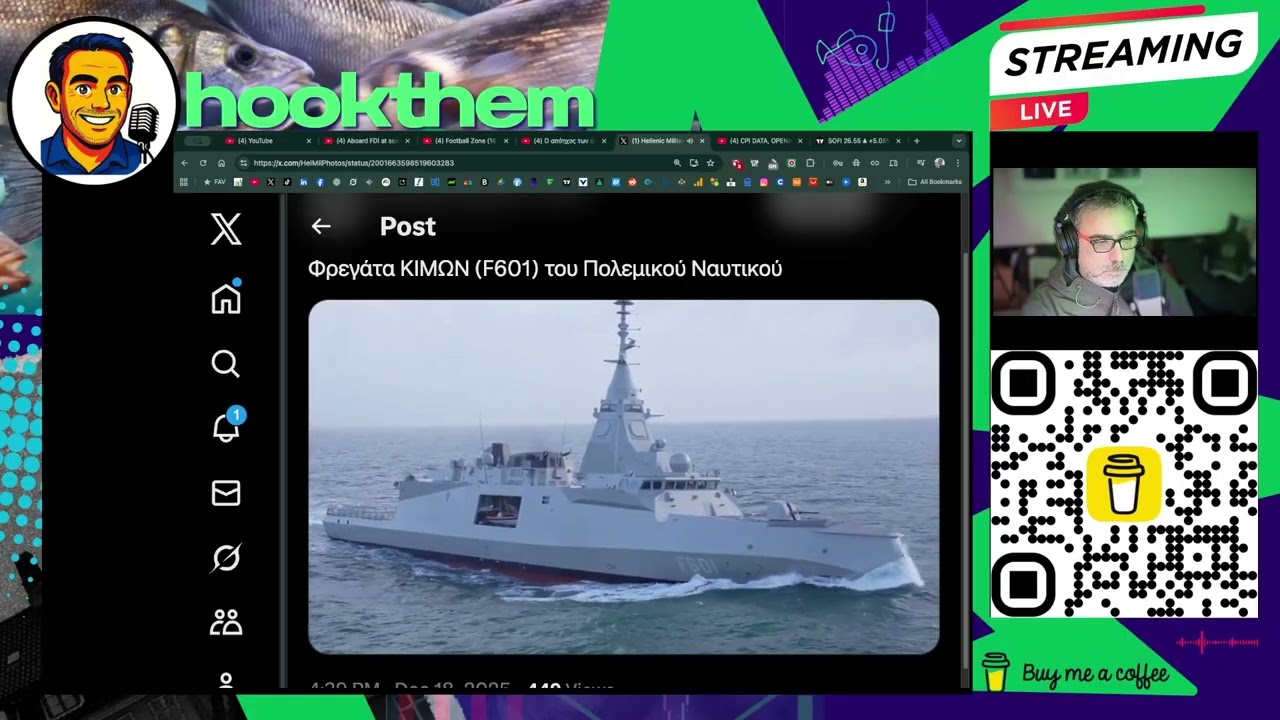This screenshot has height=720, width=1280.
Task: Open the FAV bookmarks folder
Action: 215,182
